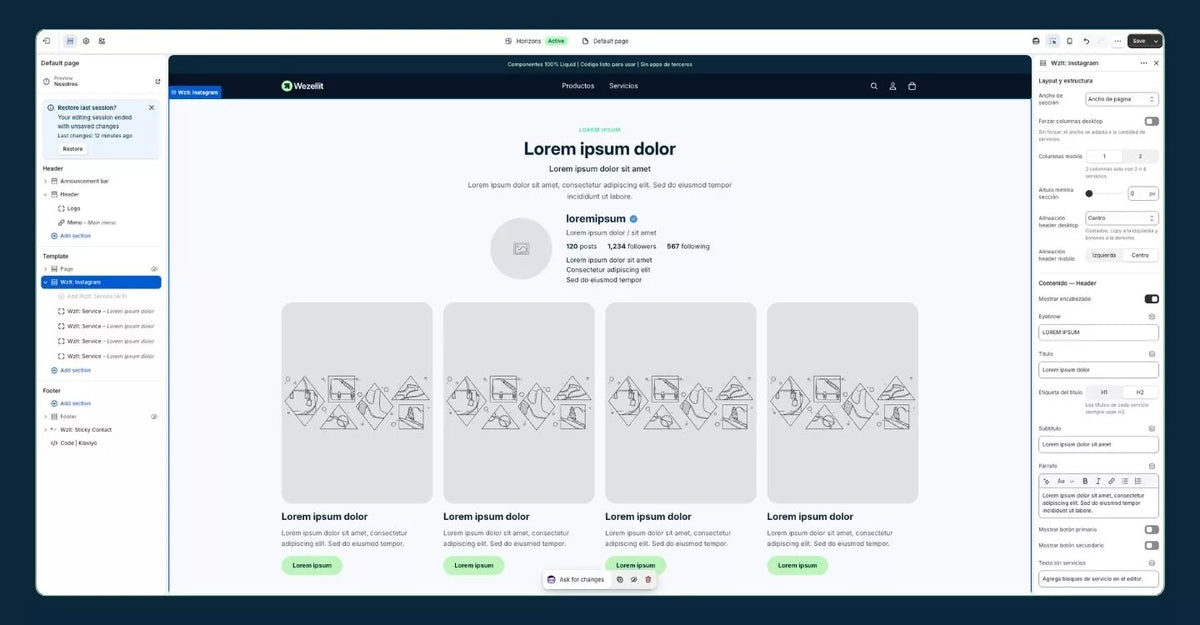This screenshot has width=1200, height=625.
Task: Expand Wzlt: Sticky Contact section
Action: pyautogui.click(x=45, y=429)
